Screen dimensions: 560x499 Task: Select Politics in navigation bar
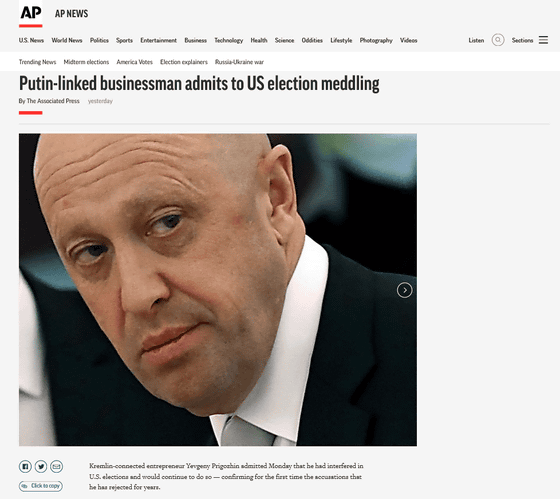[99, 40]
